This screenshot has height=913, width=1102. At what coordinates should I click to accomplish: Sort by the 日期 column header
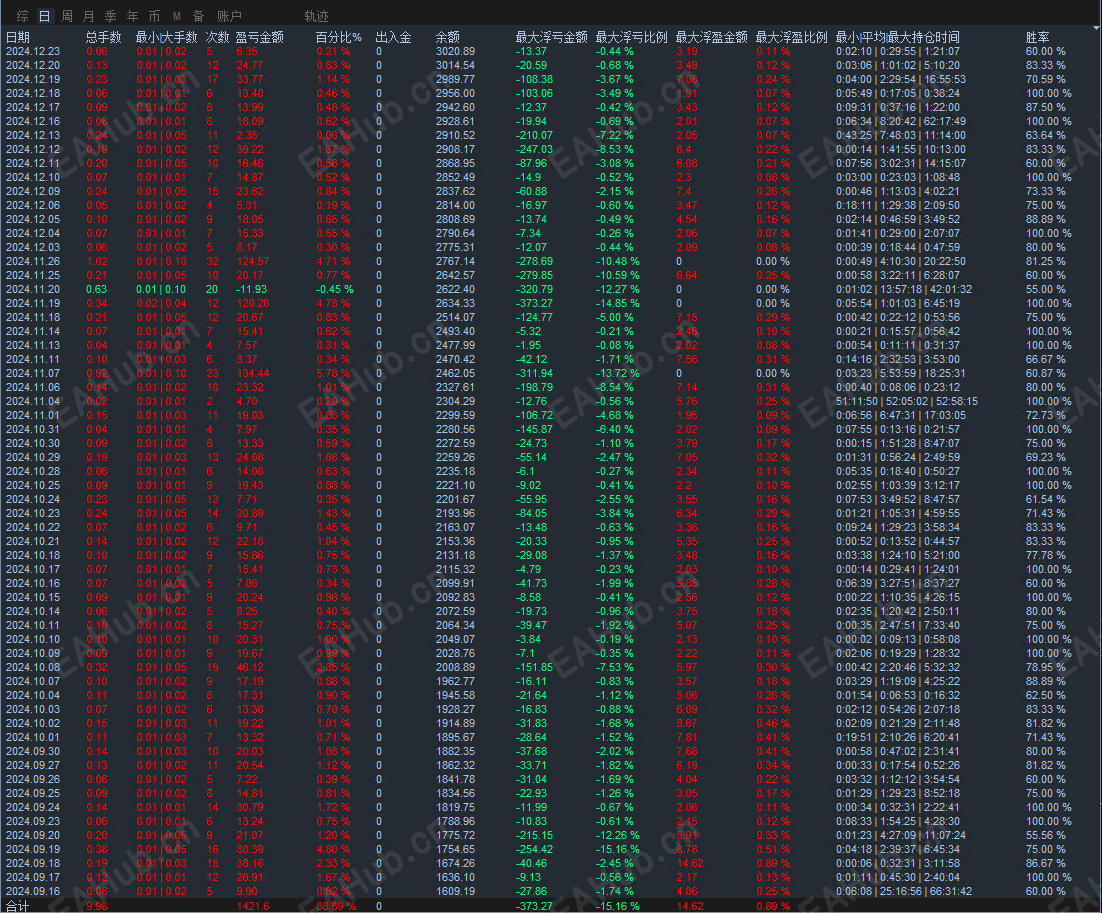coord(18,37)
